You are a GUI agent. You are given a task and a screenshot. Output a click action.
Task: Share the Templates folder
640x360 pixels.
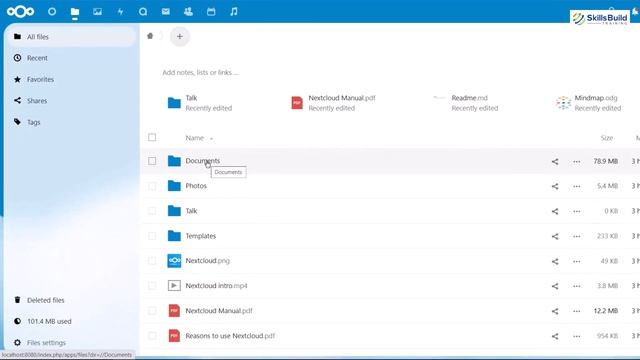(555, 236)
